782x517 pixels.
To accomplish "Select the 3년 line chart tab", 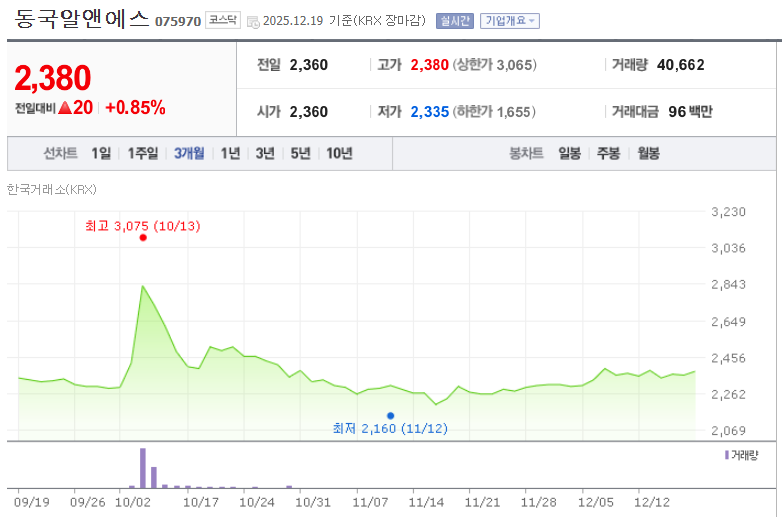I will click(265, 154).
